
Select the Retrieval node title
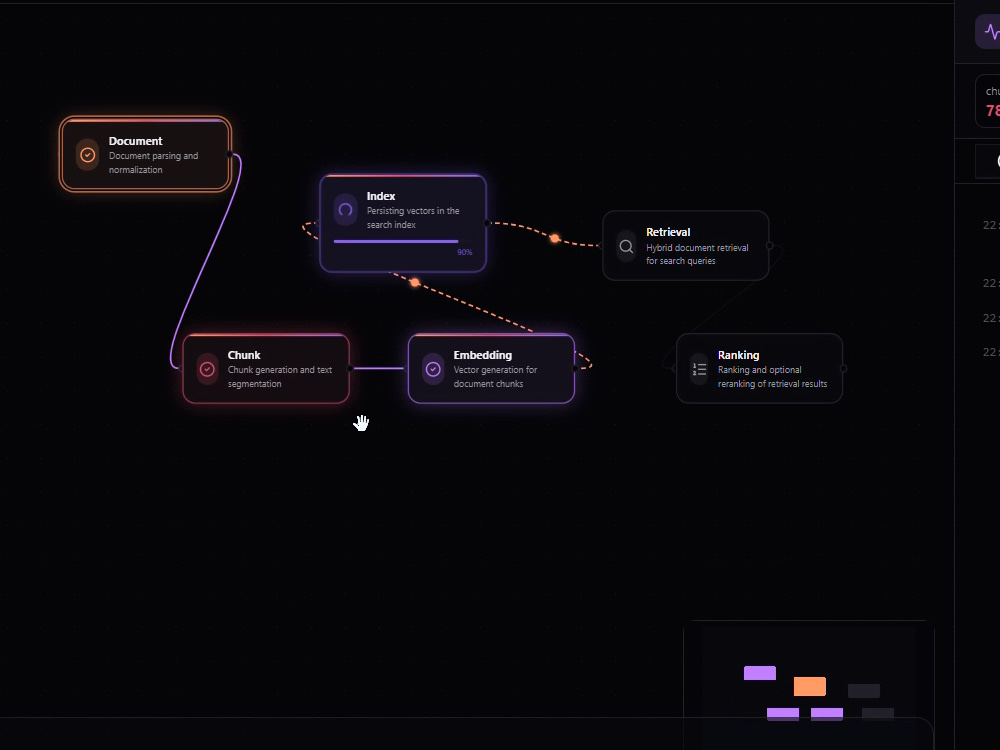[x=668, y=232]
